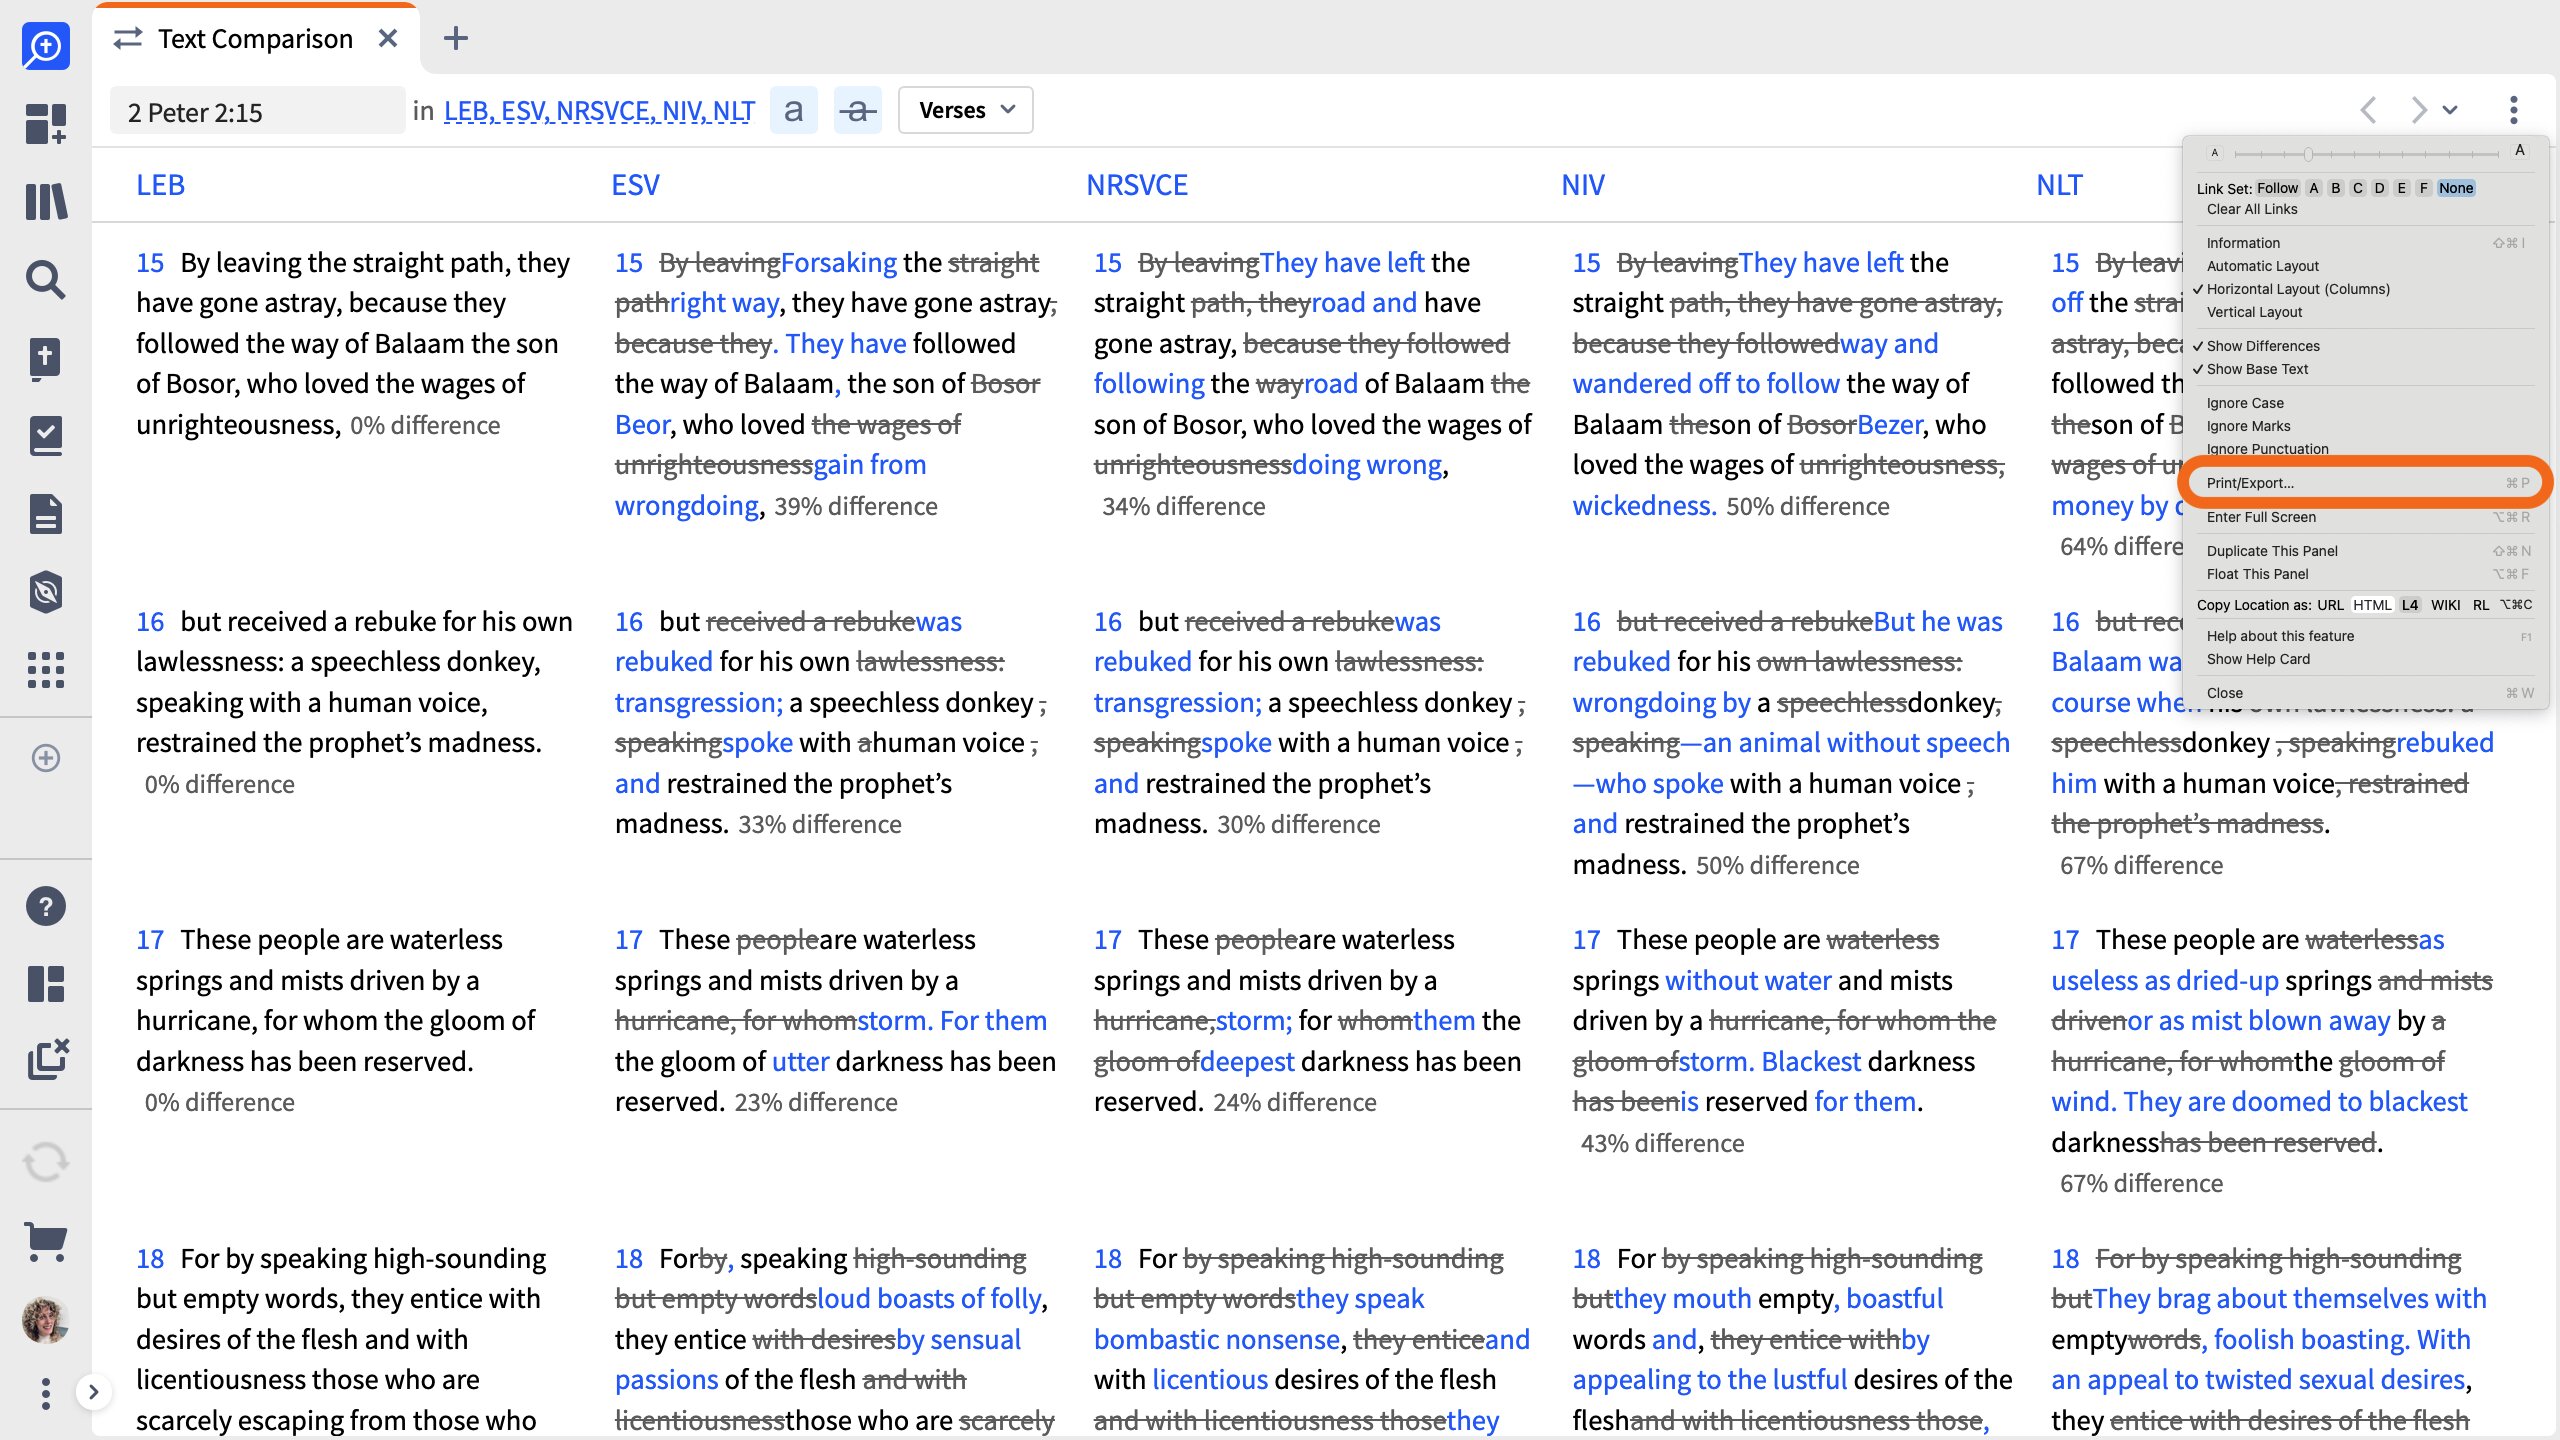
Task: Set Link Set to None
Action: (x=2455, y=188)
